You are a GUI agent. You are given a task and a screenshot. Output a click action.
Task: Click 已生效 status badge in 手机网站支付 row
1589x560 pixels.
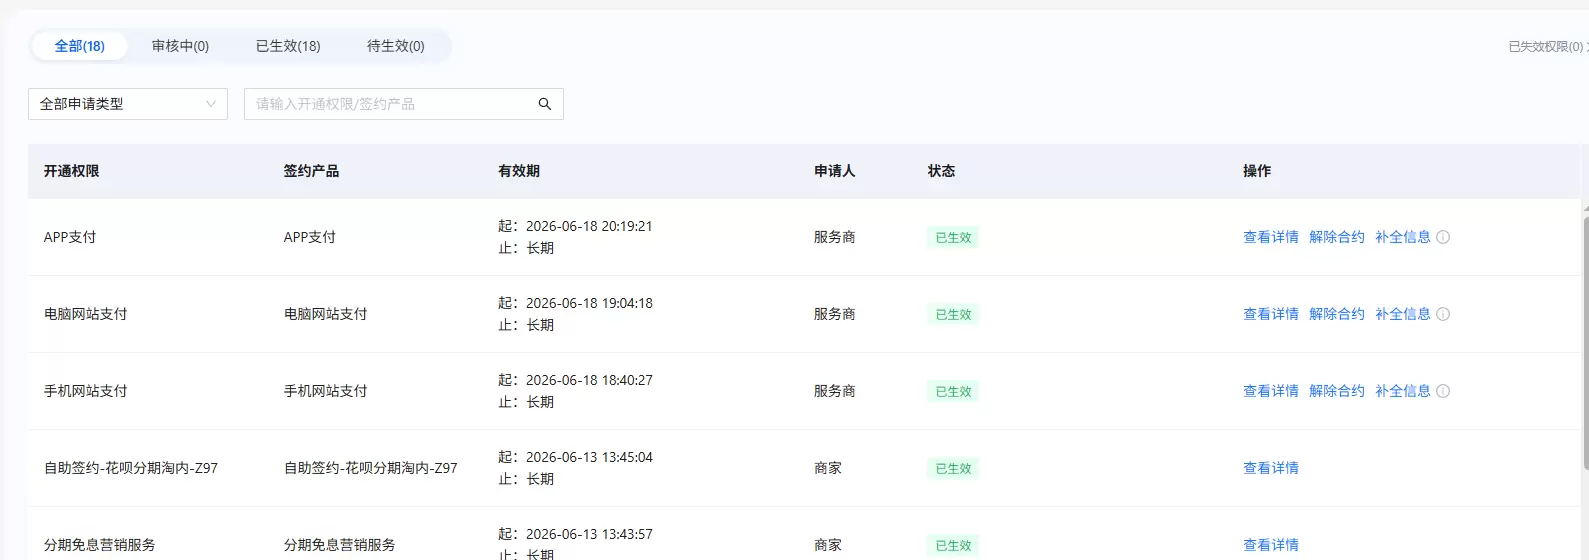pyautogui.click(x=953, y=392)
